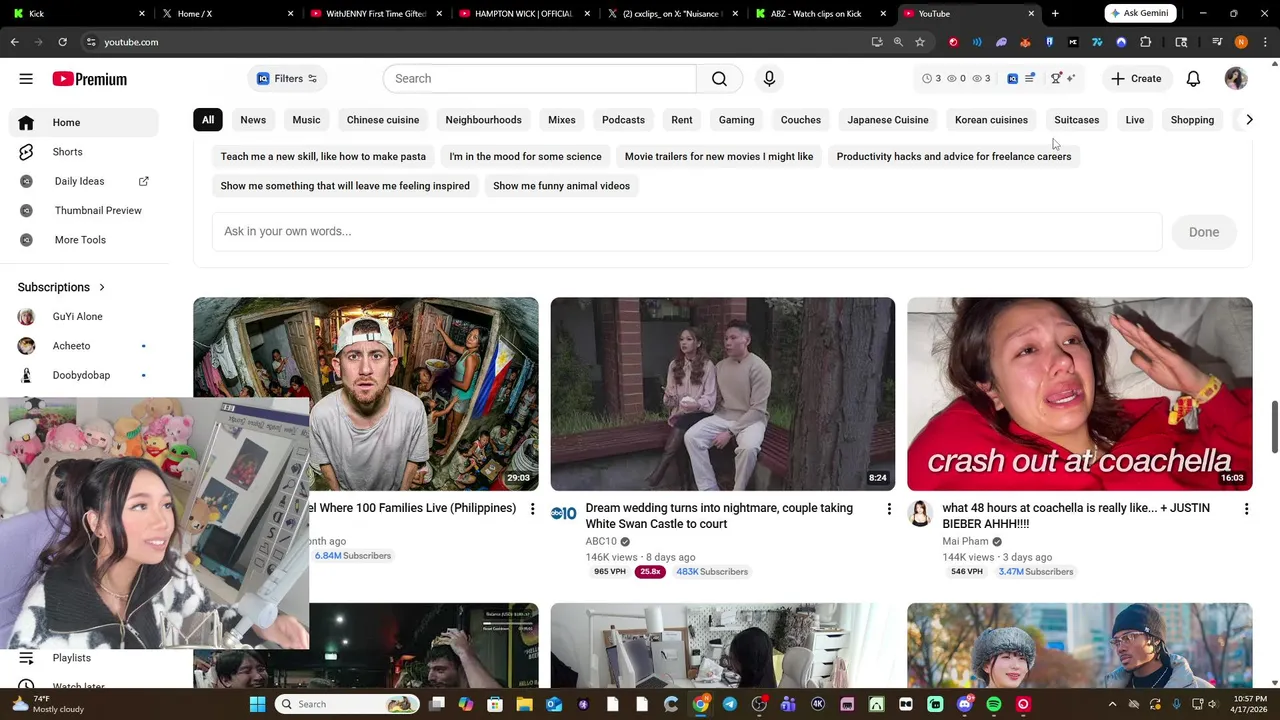The height and width of the screenshot is (720, 1280).
Task: Click the YouTube Premium logo
Action: (89, 79)
